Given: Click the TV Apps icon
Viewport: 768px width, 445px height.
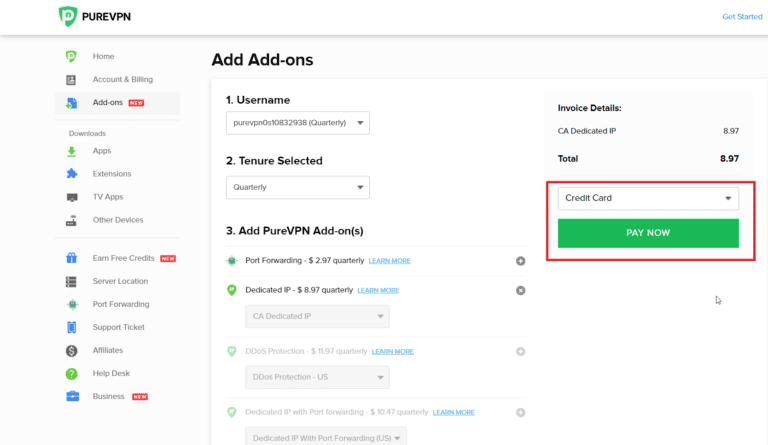Looking at the screenshot, I should (x=71, y=198).
